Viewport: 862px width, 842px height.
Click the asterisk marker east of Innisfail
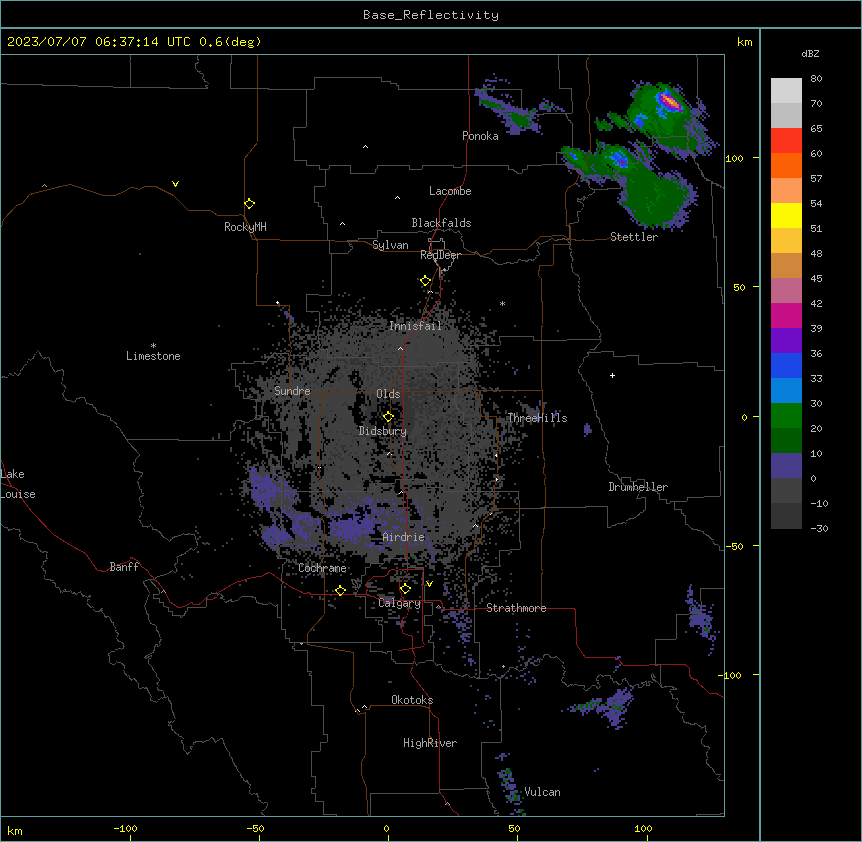coord(502,304)
